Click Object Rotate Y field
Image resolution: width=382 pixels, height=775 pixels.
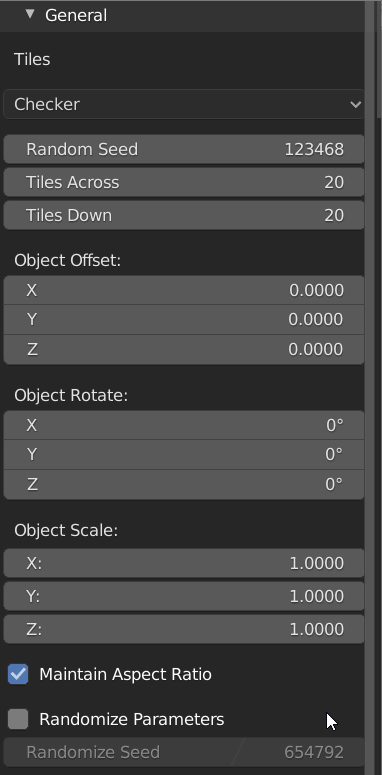click(184, 454)
